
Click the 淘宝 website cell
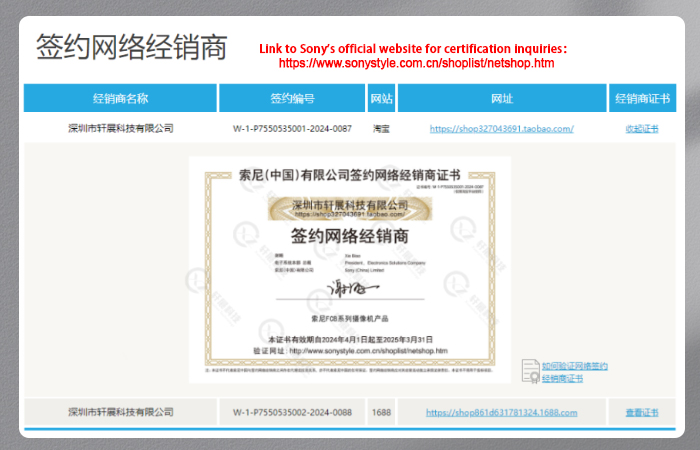(381, 129)
